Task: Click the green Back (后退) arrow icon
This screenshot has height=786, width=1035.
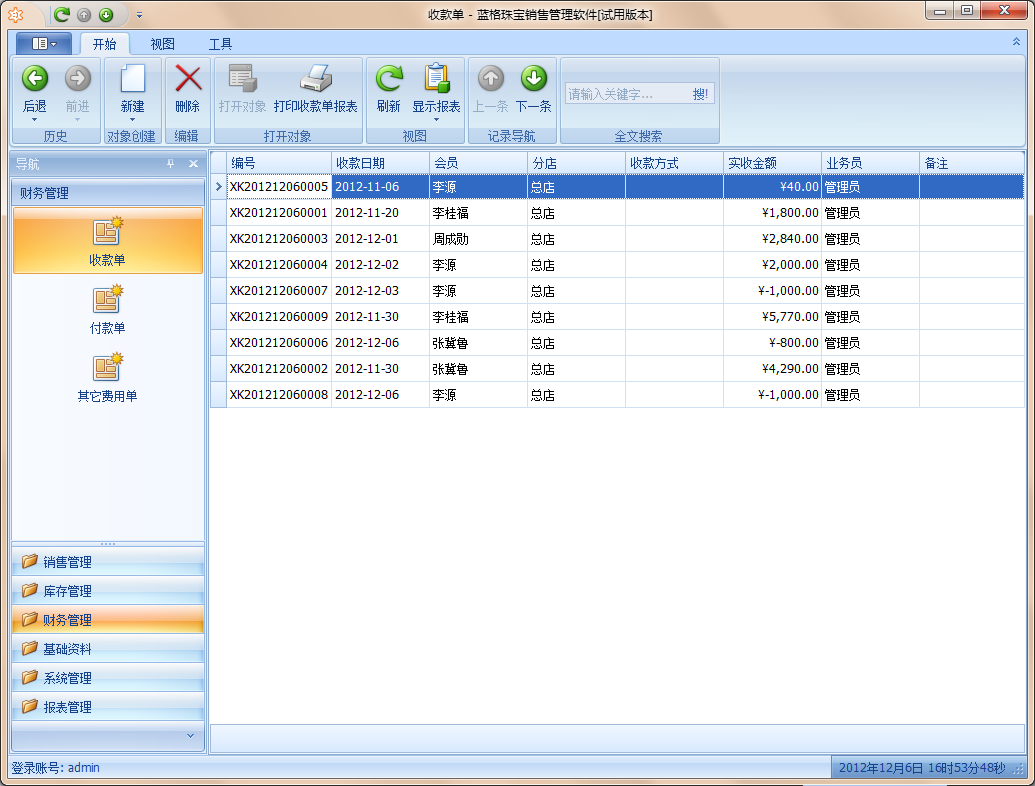Action: [x=35, y=79]
